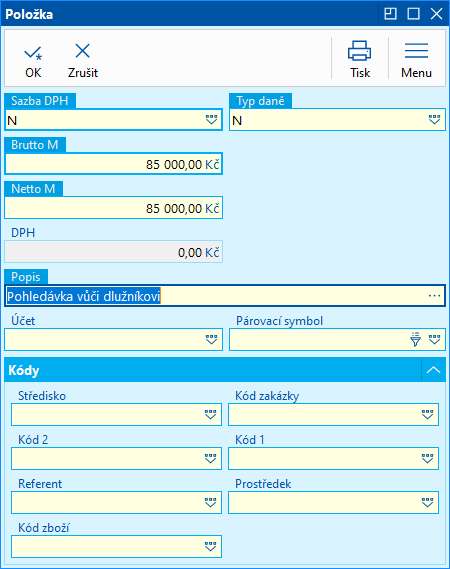Viewport: 450px width, 569px height.
Task: Click into the Netto M amount field
Action: click(114, 208)
